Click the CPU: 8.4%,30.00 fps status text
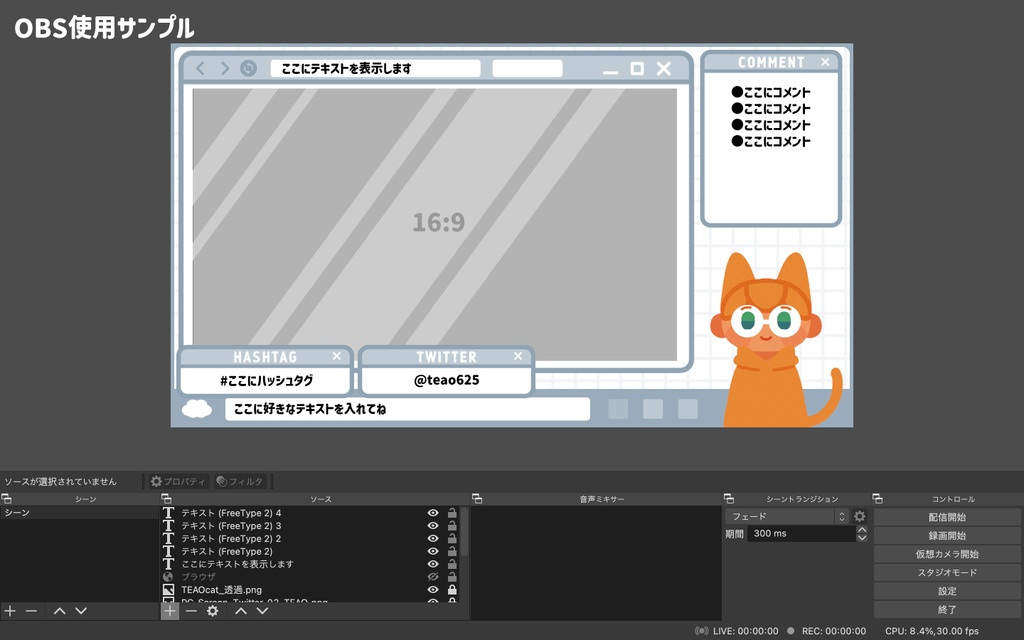 (932, 632)
